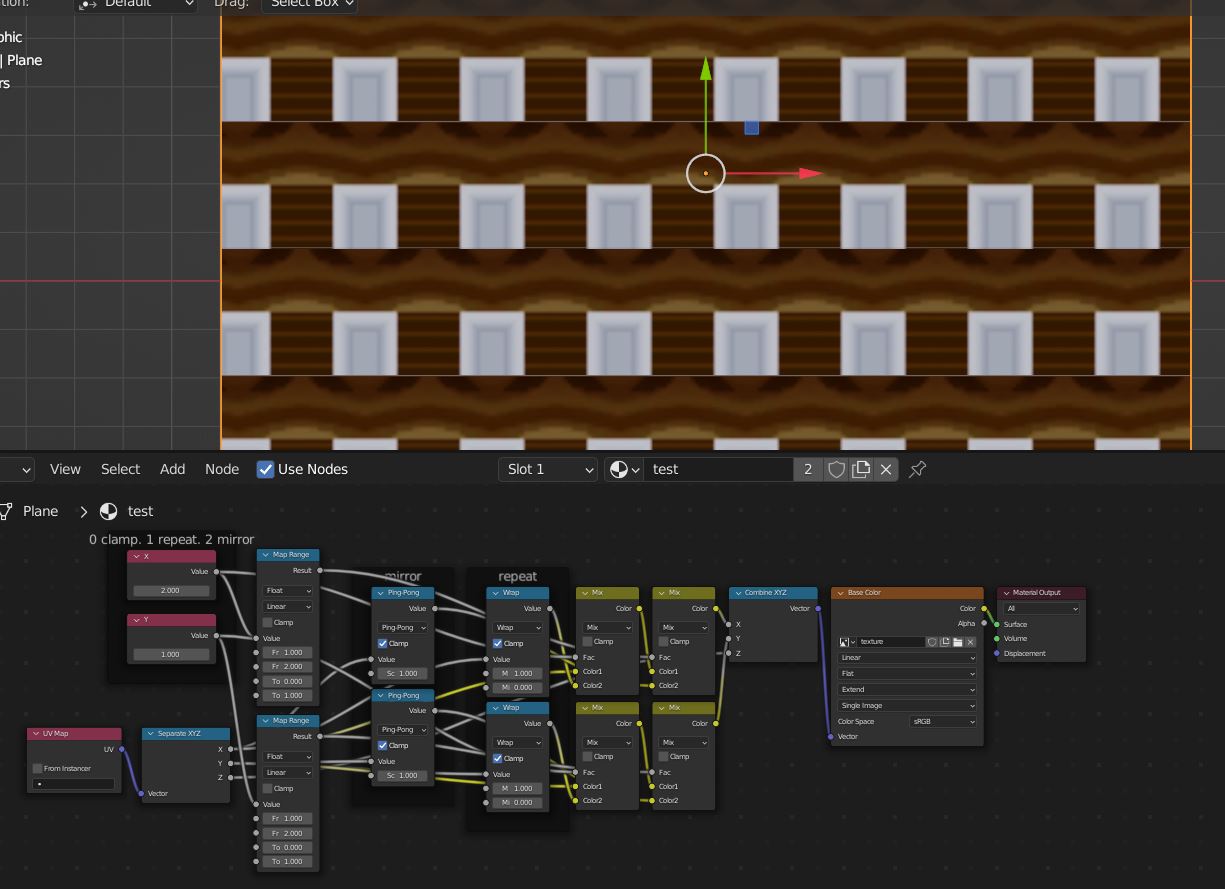Open the Flat projection dropdown
Image resolution: width=1225 pixels, height=889 pixels.
click(907, 674)
